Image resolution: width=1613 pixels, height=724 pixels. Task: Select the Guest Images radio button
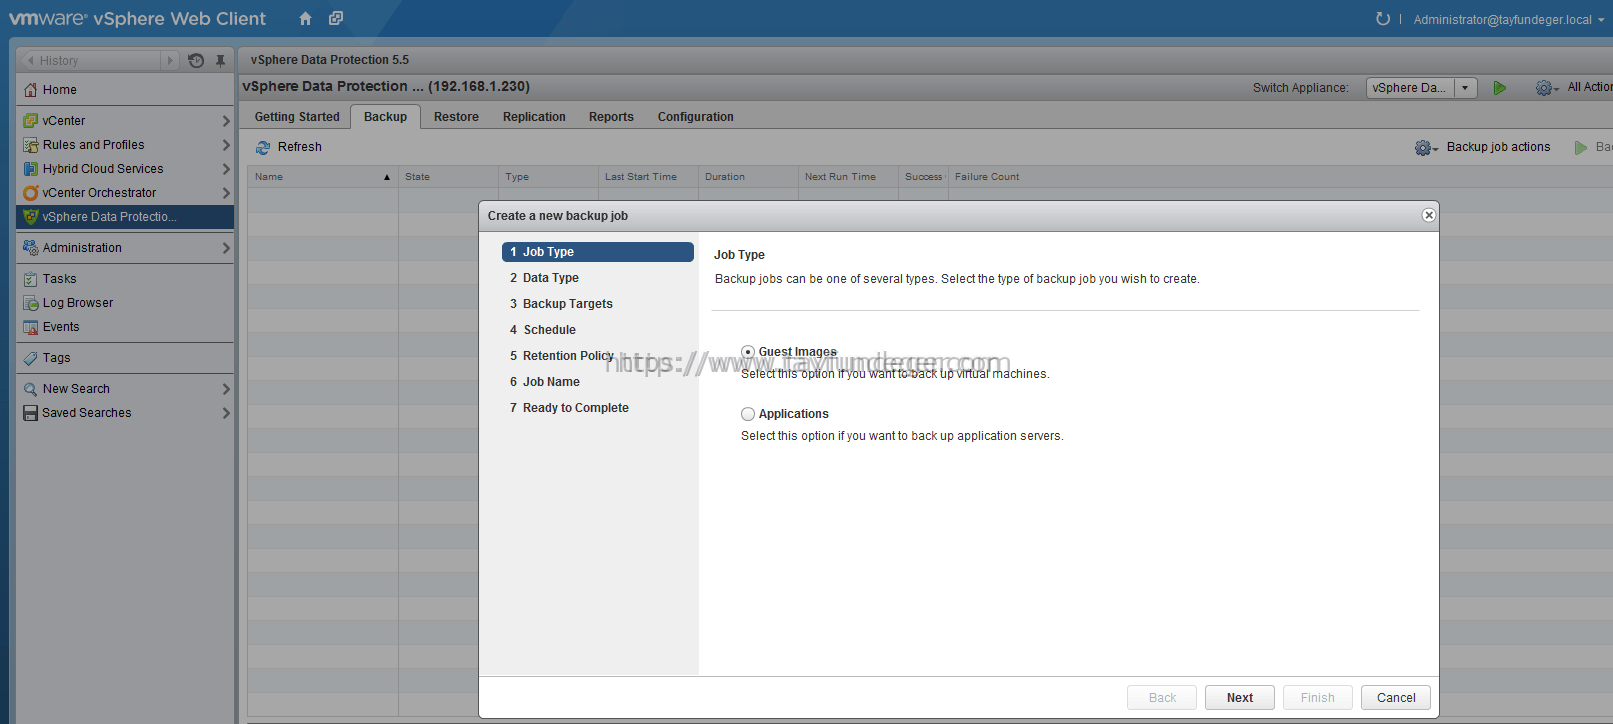748,352
